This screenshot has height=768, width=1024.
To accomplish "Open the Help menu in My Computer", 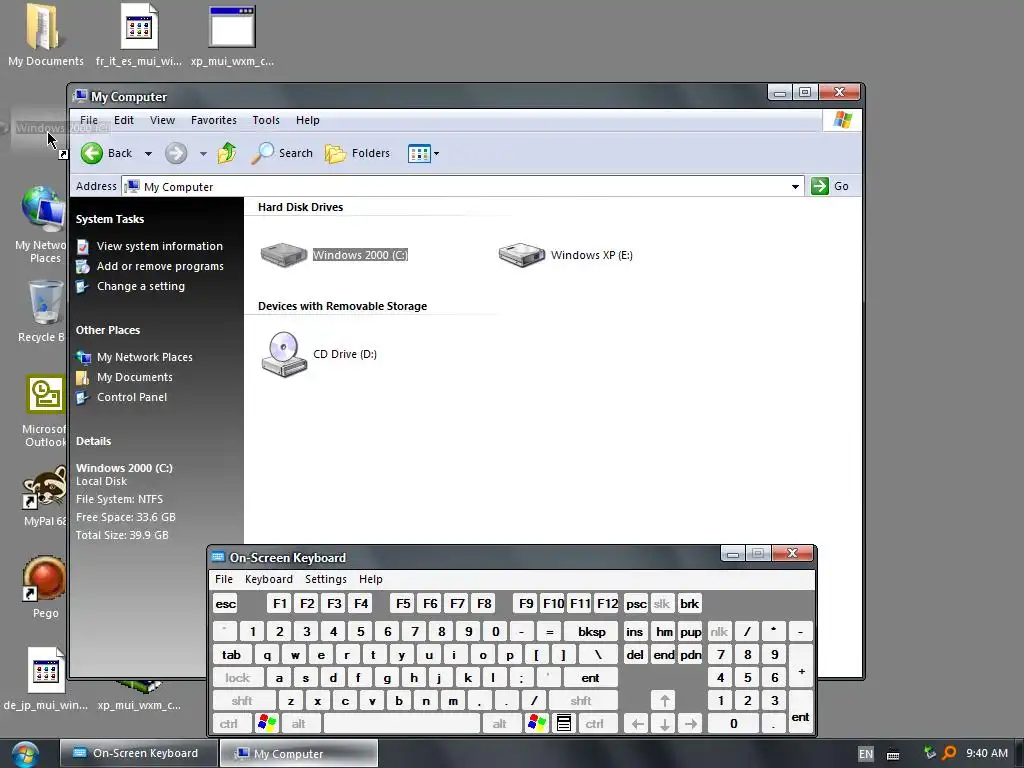I will [308, 120].
